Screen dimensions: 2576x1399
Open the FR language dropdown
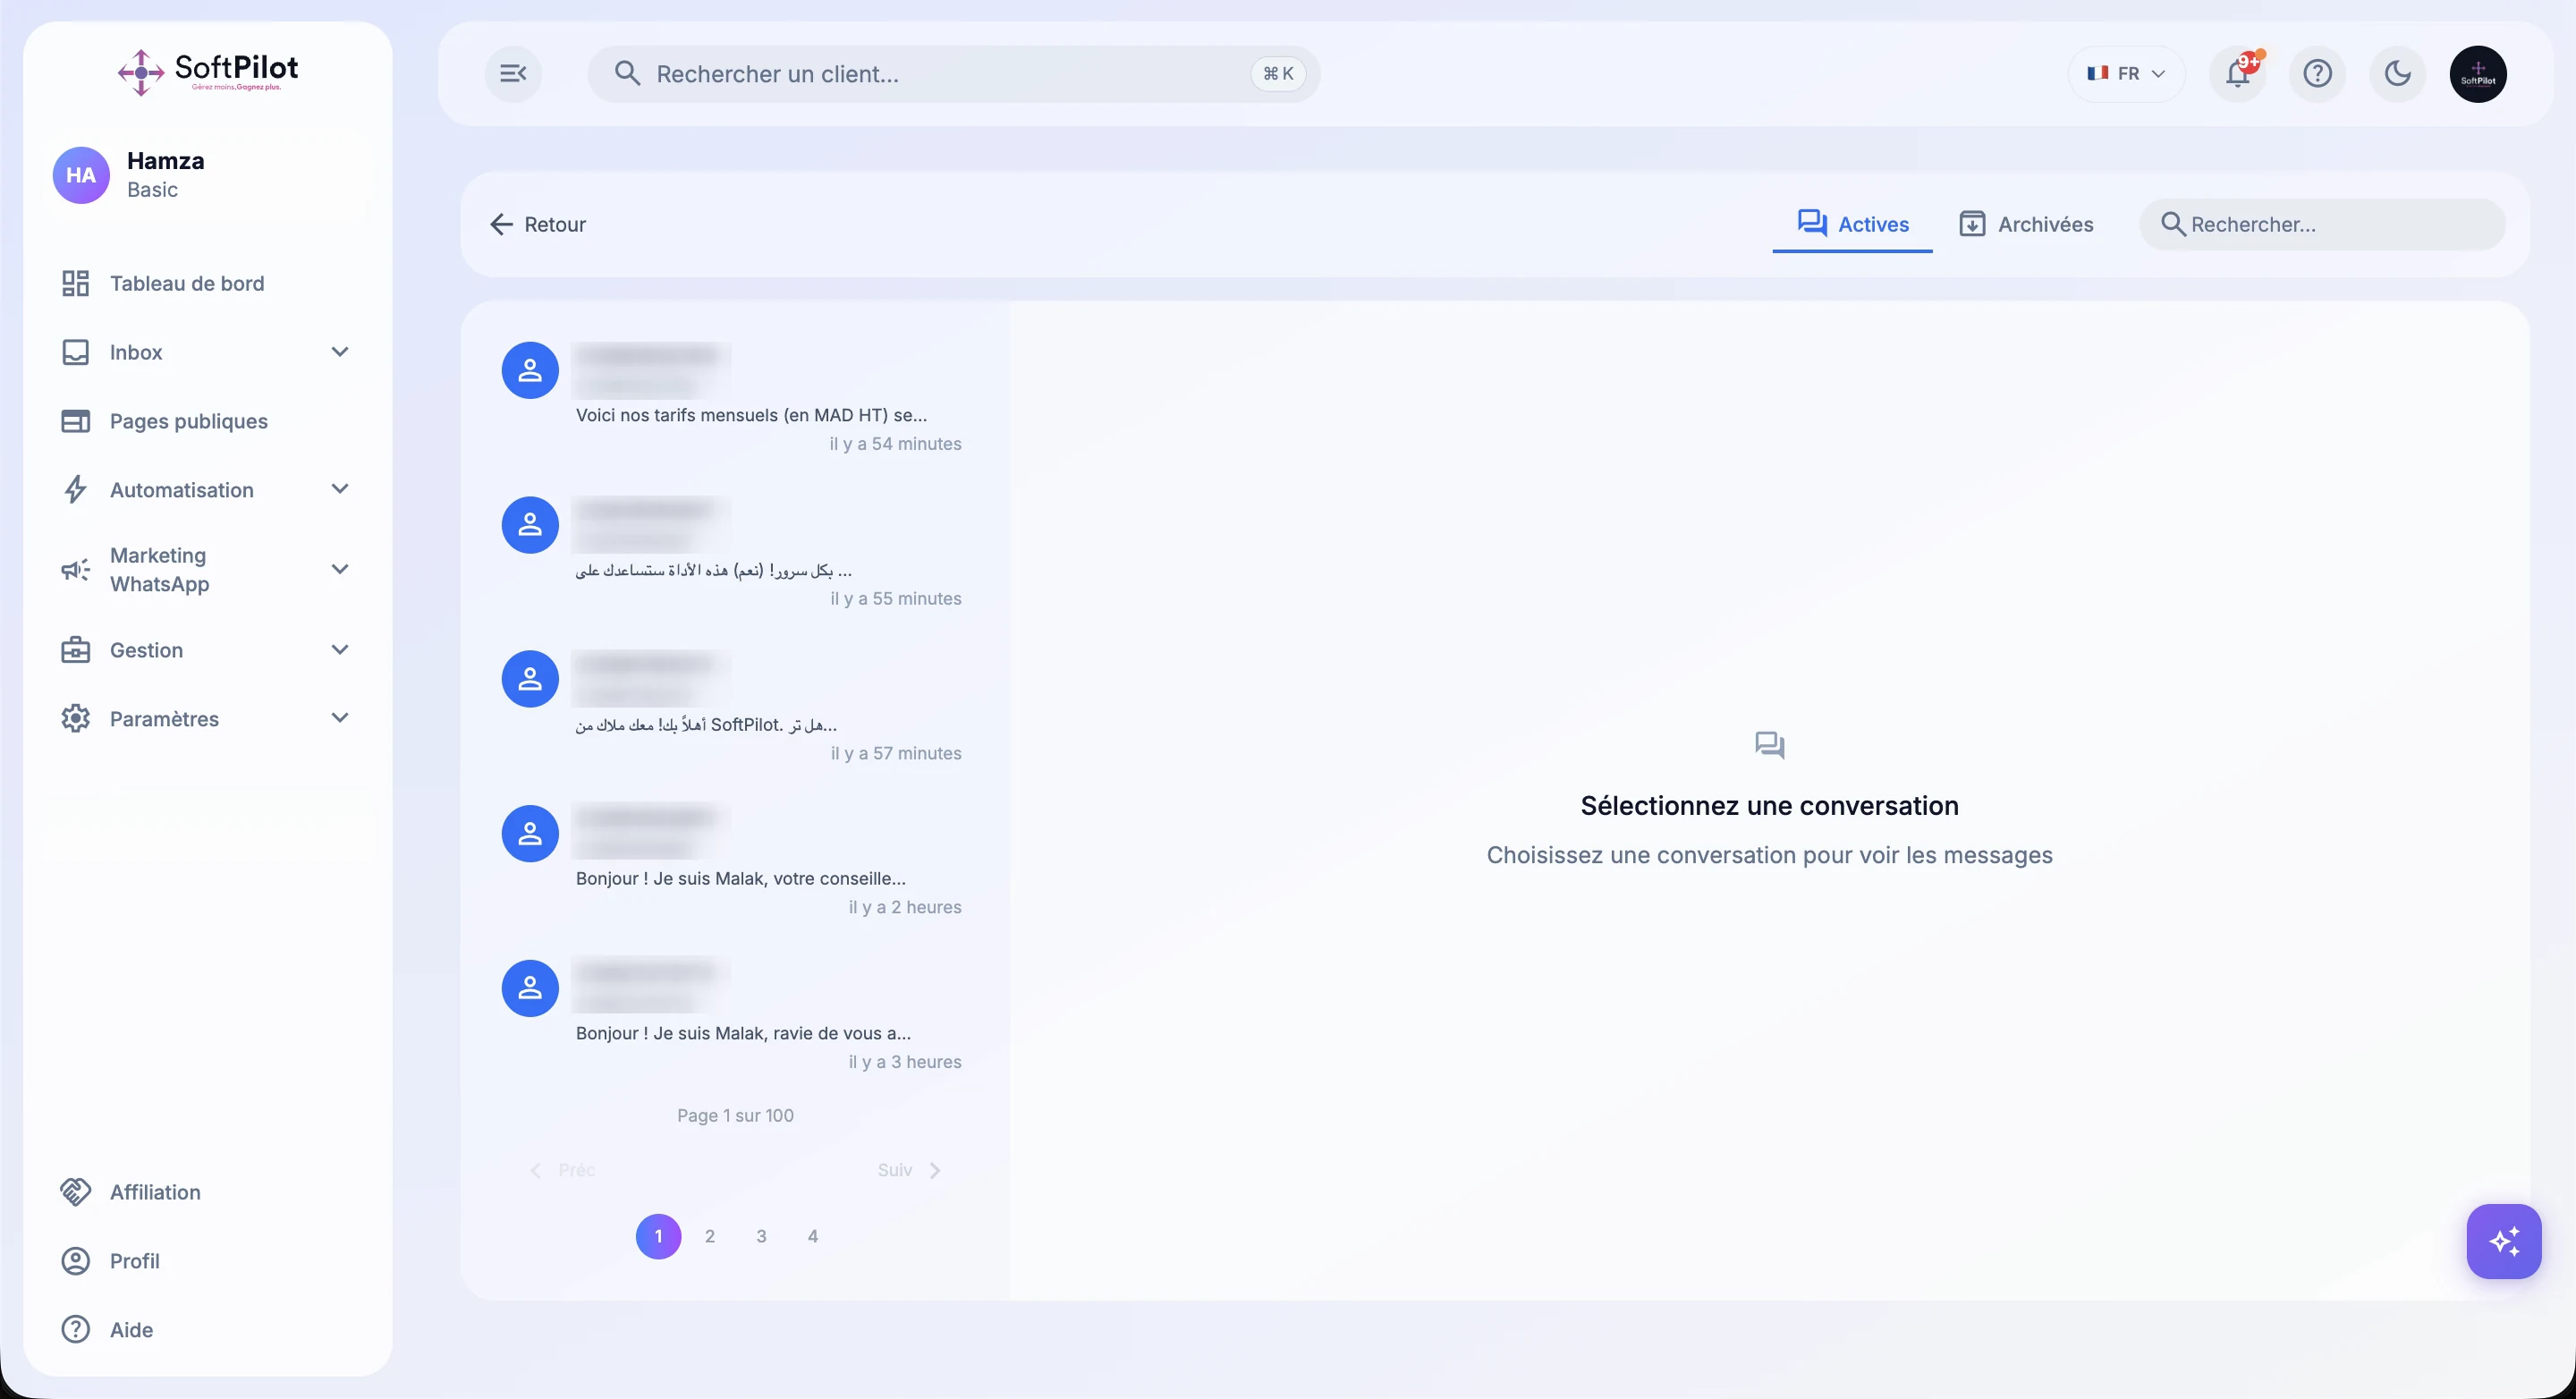[2126, 74]
